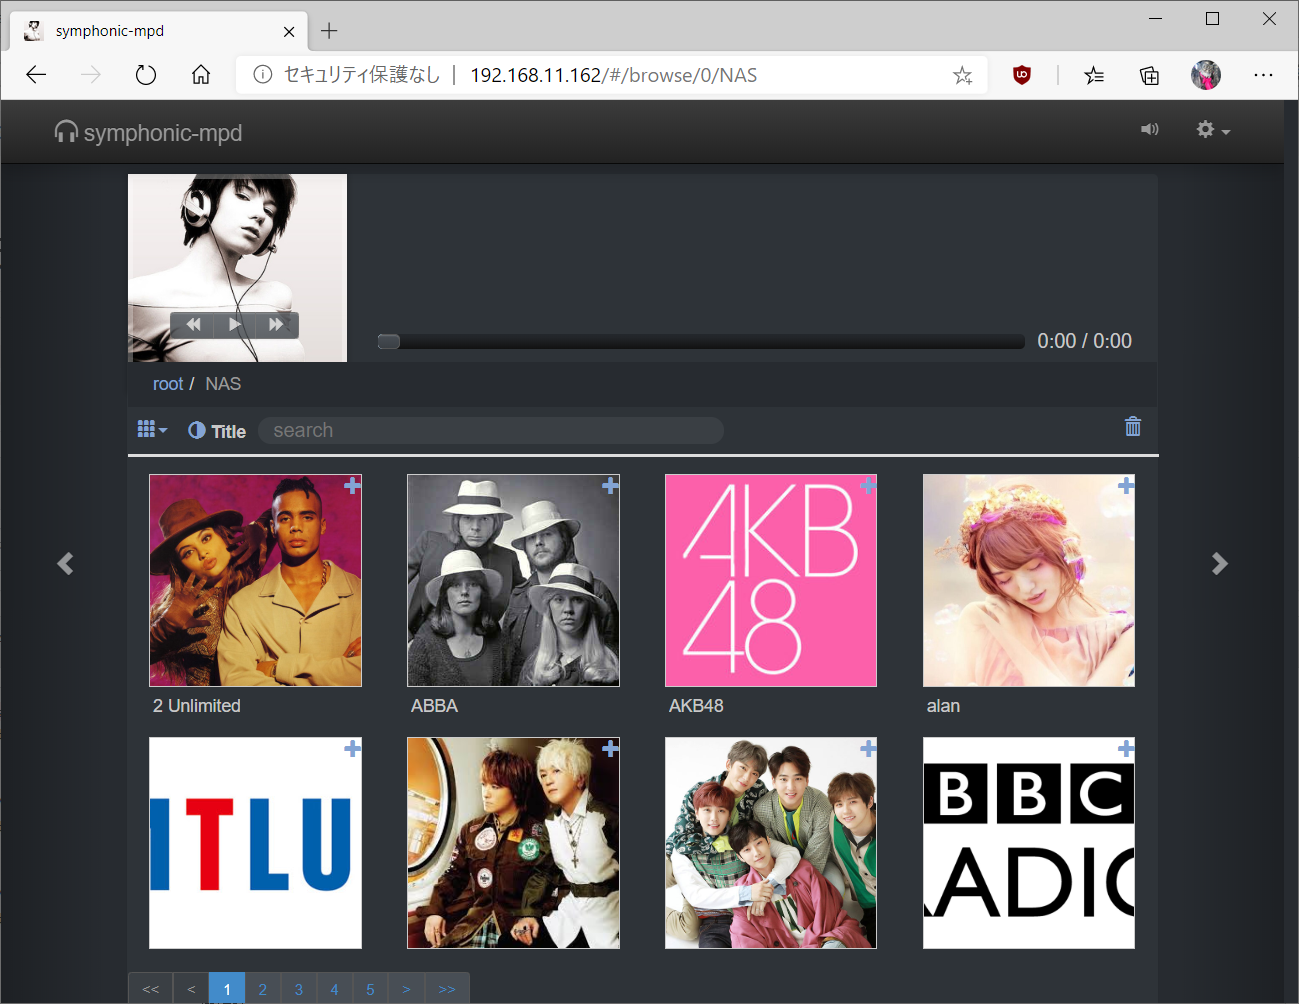Viewport: 1299px width, 1004px height.
Task: Click the playback seek slider handle
Action: [x=389, y=342]
